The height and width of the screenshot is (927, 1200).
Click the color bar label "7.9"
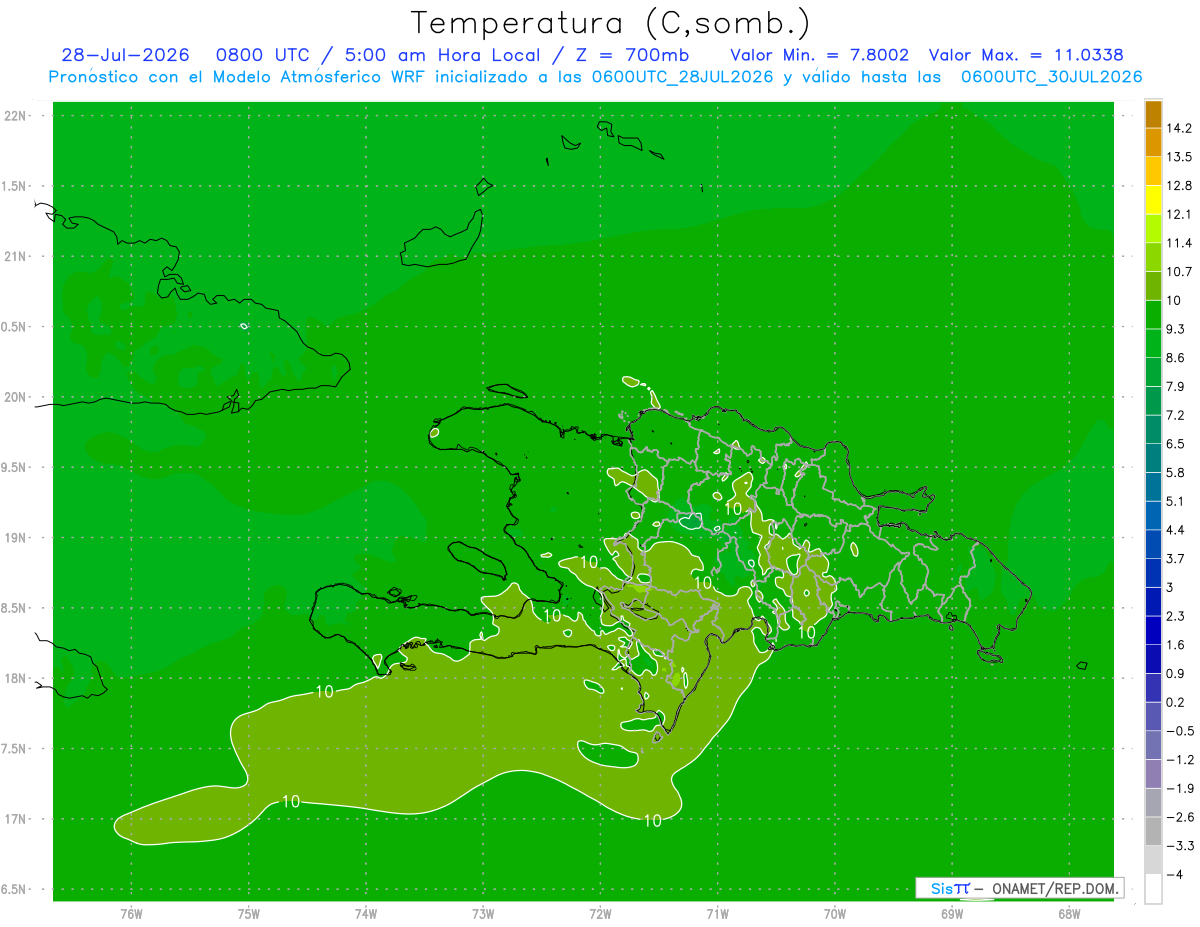tap(1175, 386)
